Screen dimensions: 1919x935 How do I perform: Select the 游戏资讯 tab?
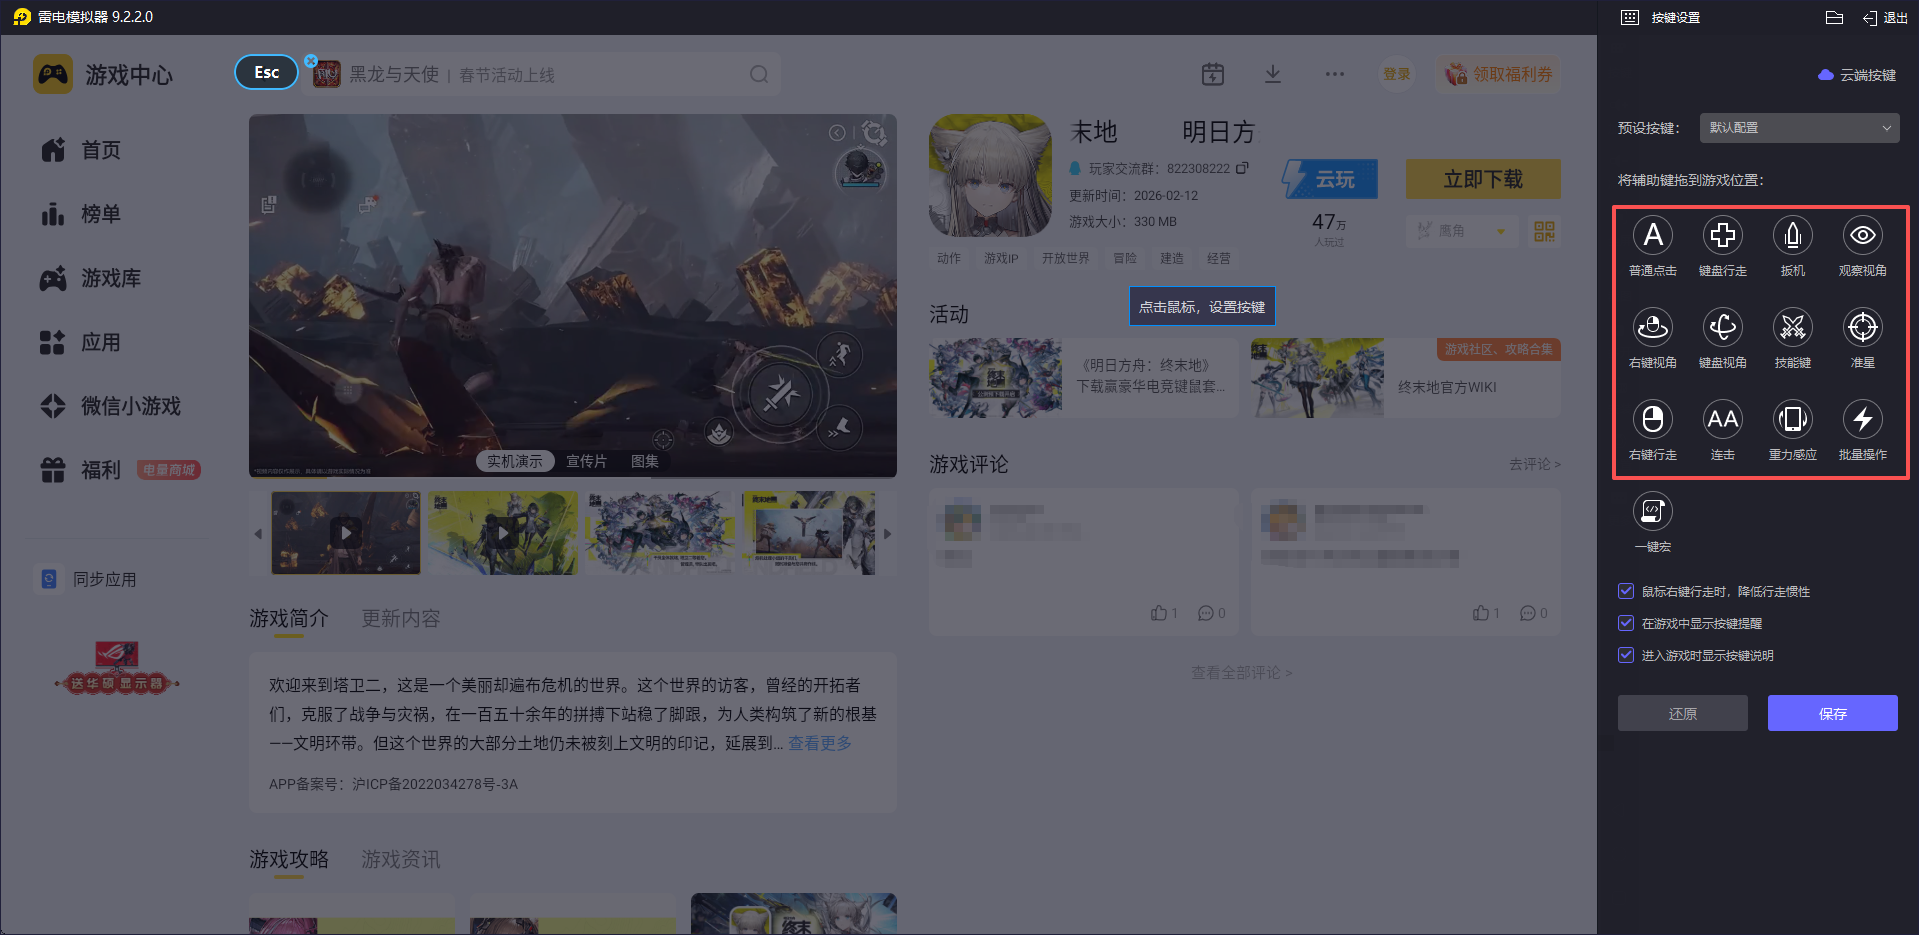tap(401, 860)
